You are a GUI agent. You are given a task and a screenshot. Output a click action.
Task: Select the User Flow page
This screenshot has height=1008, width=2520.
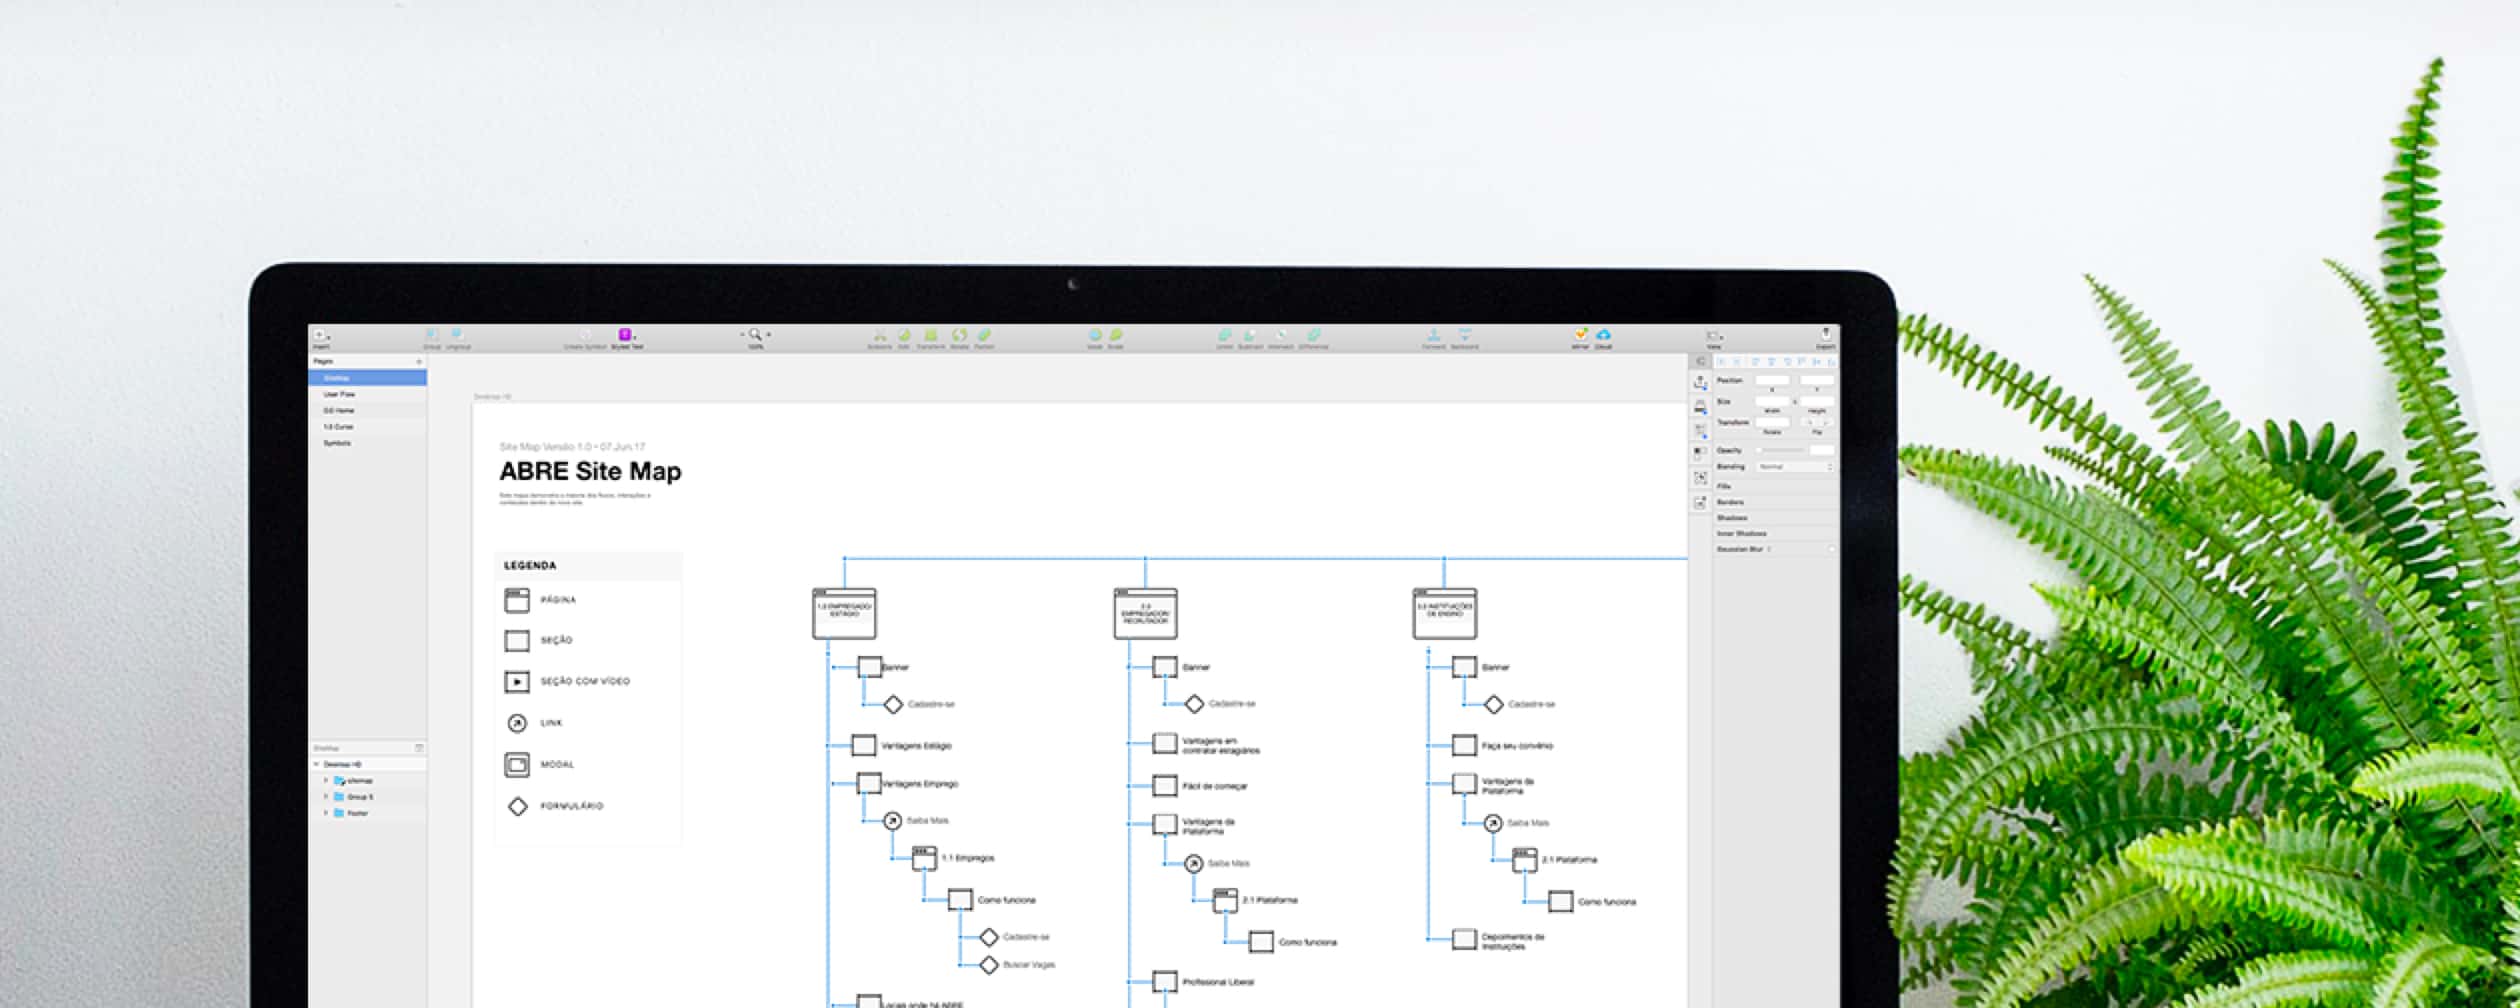click(339, 395)
